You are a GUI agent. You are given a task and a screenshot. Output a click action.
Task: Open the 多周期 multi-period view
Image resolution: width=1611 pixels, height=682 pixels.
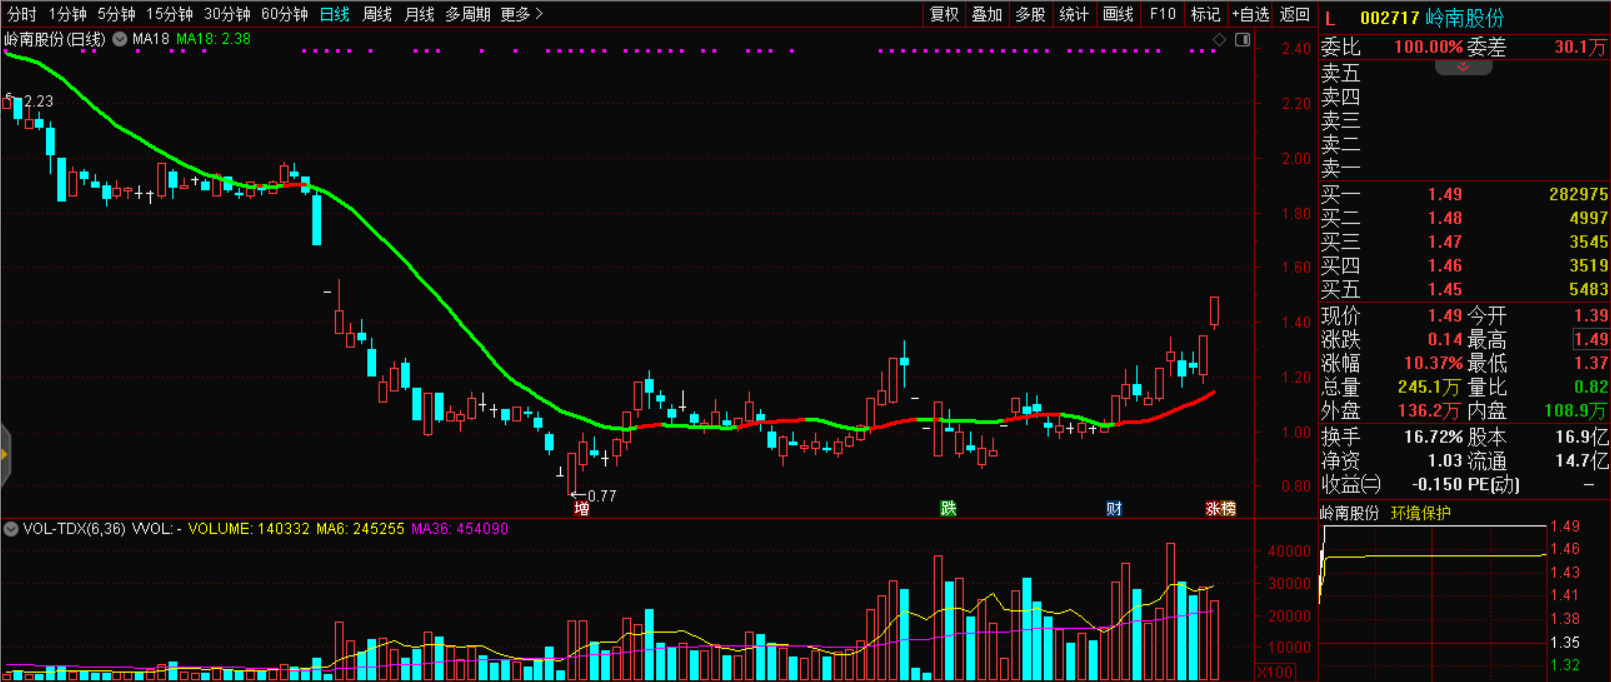pos(468,14)
